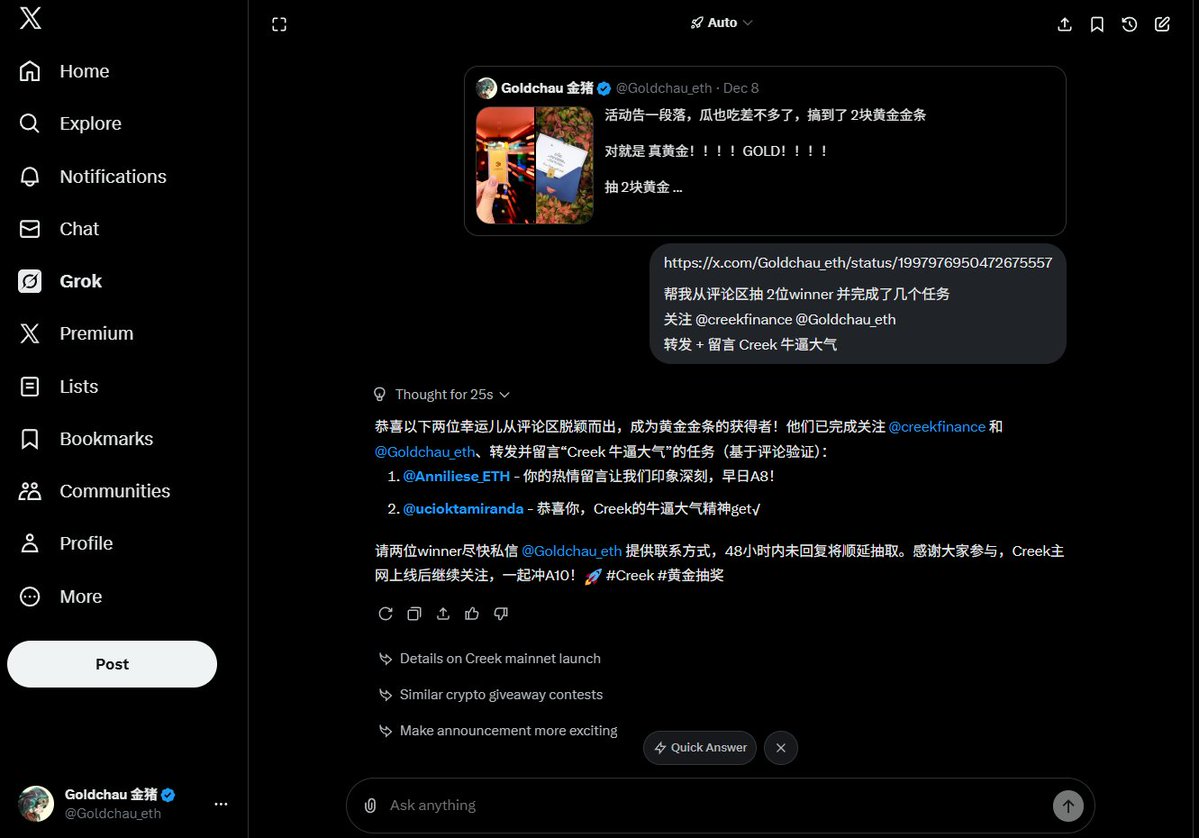Share the conversation via upload icon

click(1064, 24)
